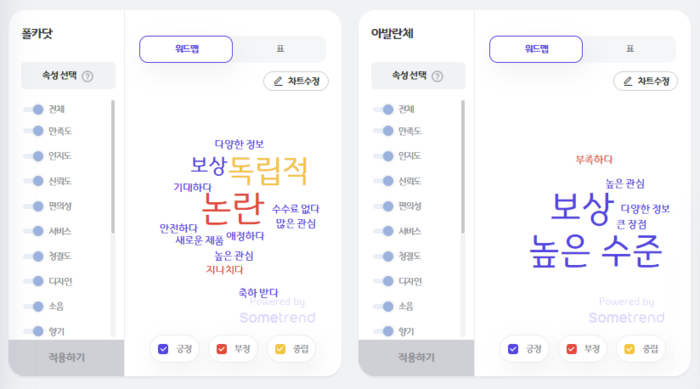Click pencil icon on 폴카닷 차트수정
Screen dimensions: 700x389
pyautogui.click(x=278, y=81)
